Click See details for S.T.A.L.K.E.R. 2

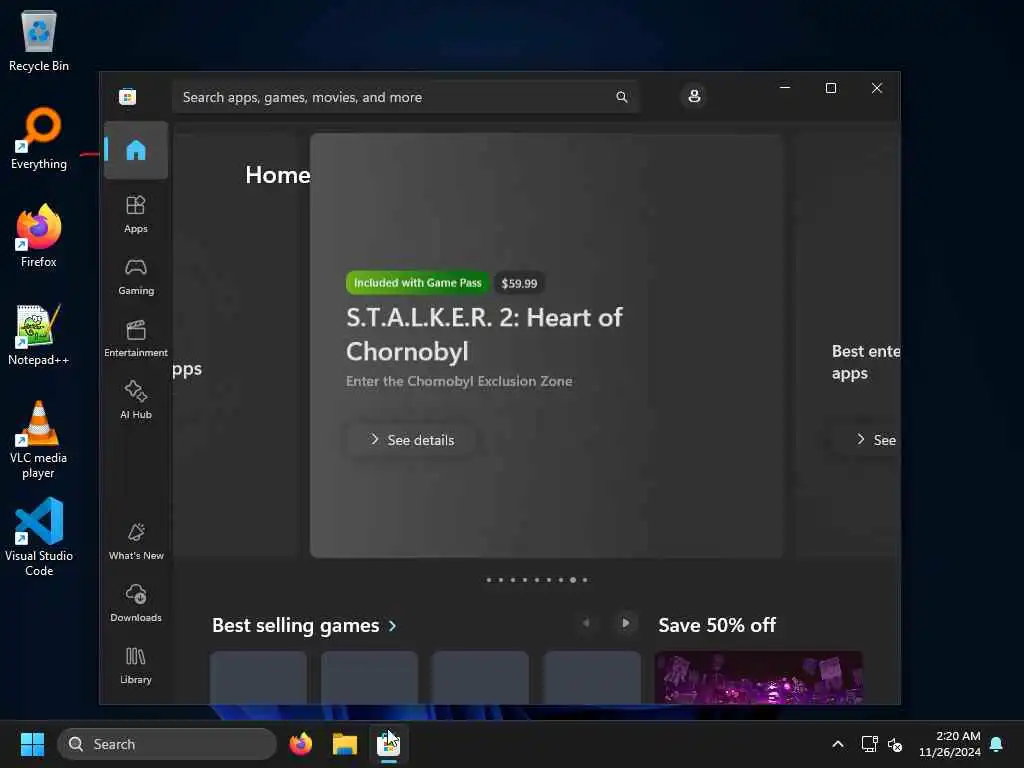pyautogui.click(x=411, y=440)
